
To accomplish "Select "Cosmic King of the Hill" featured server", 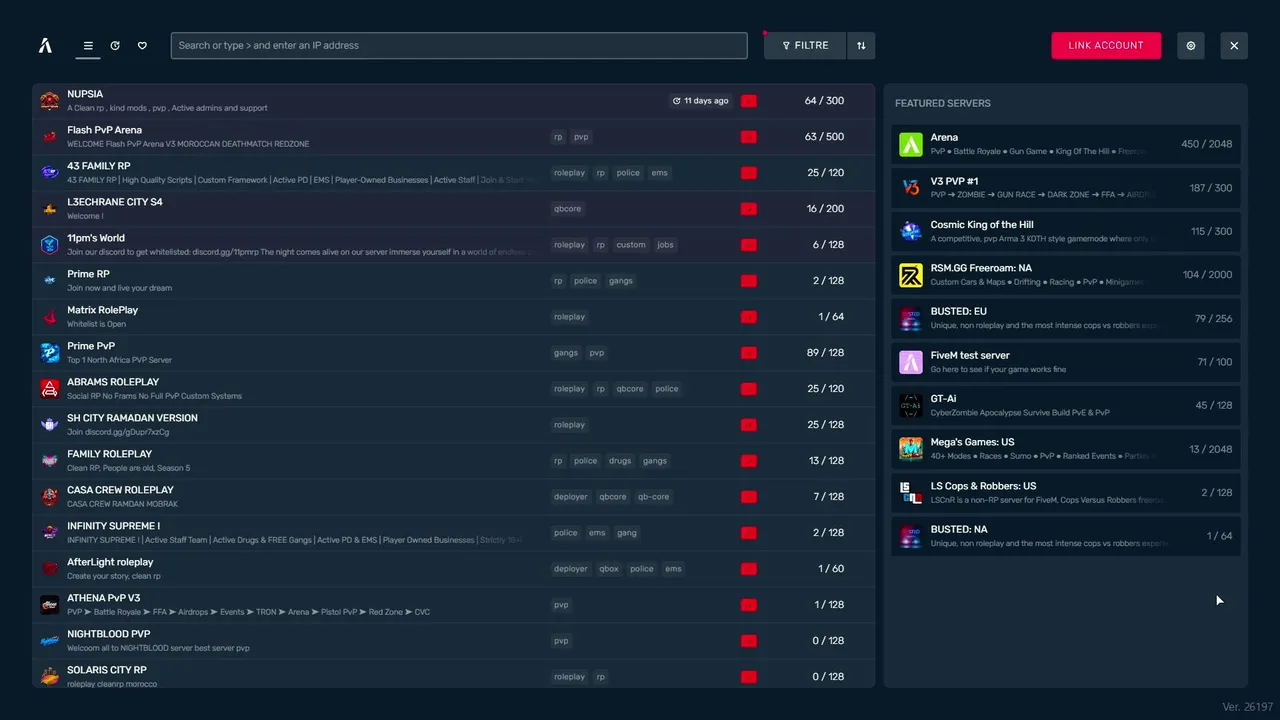I will click(x=1066, y=231).
